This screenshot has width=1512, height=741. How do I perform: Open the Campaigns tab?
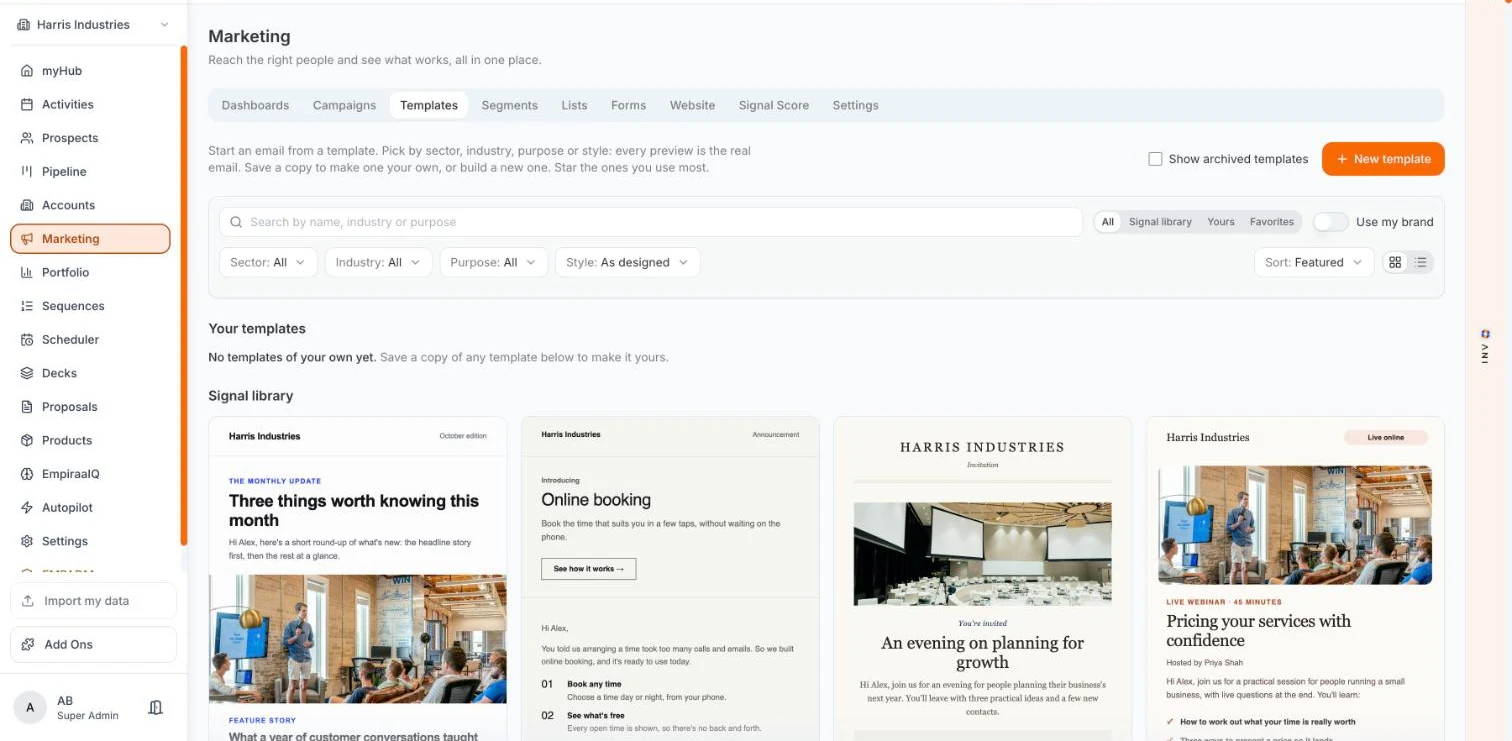(x=344, y=105)
